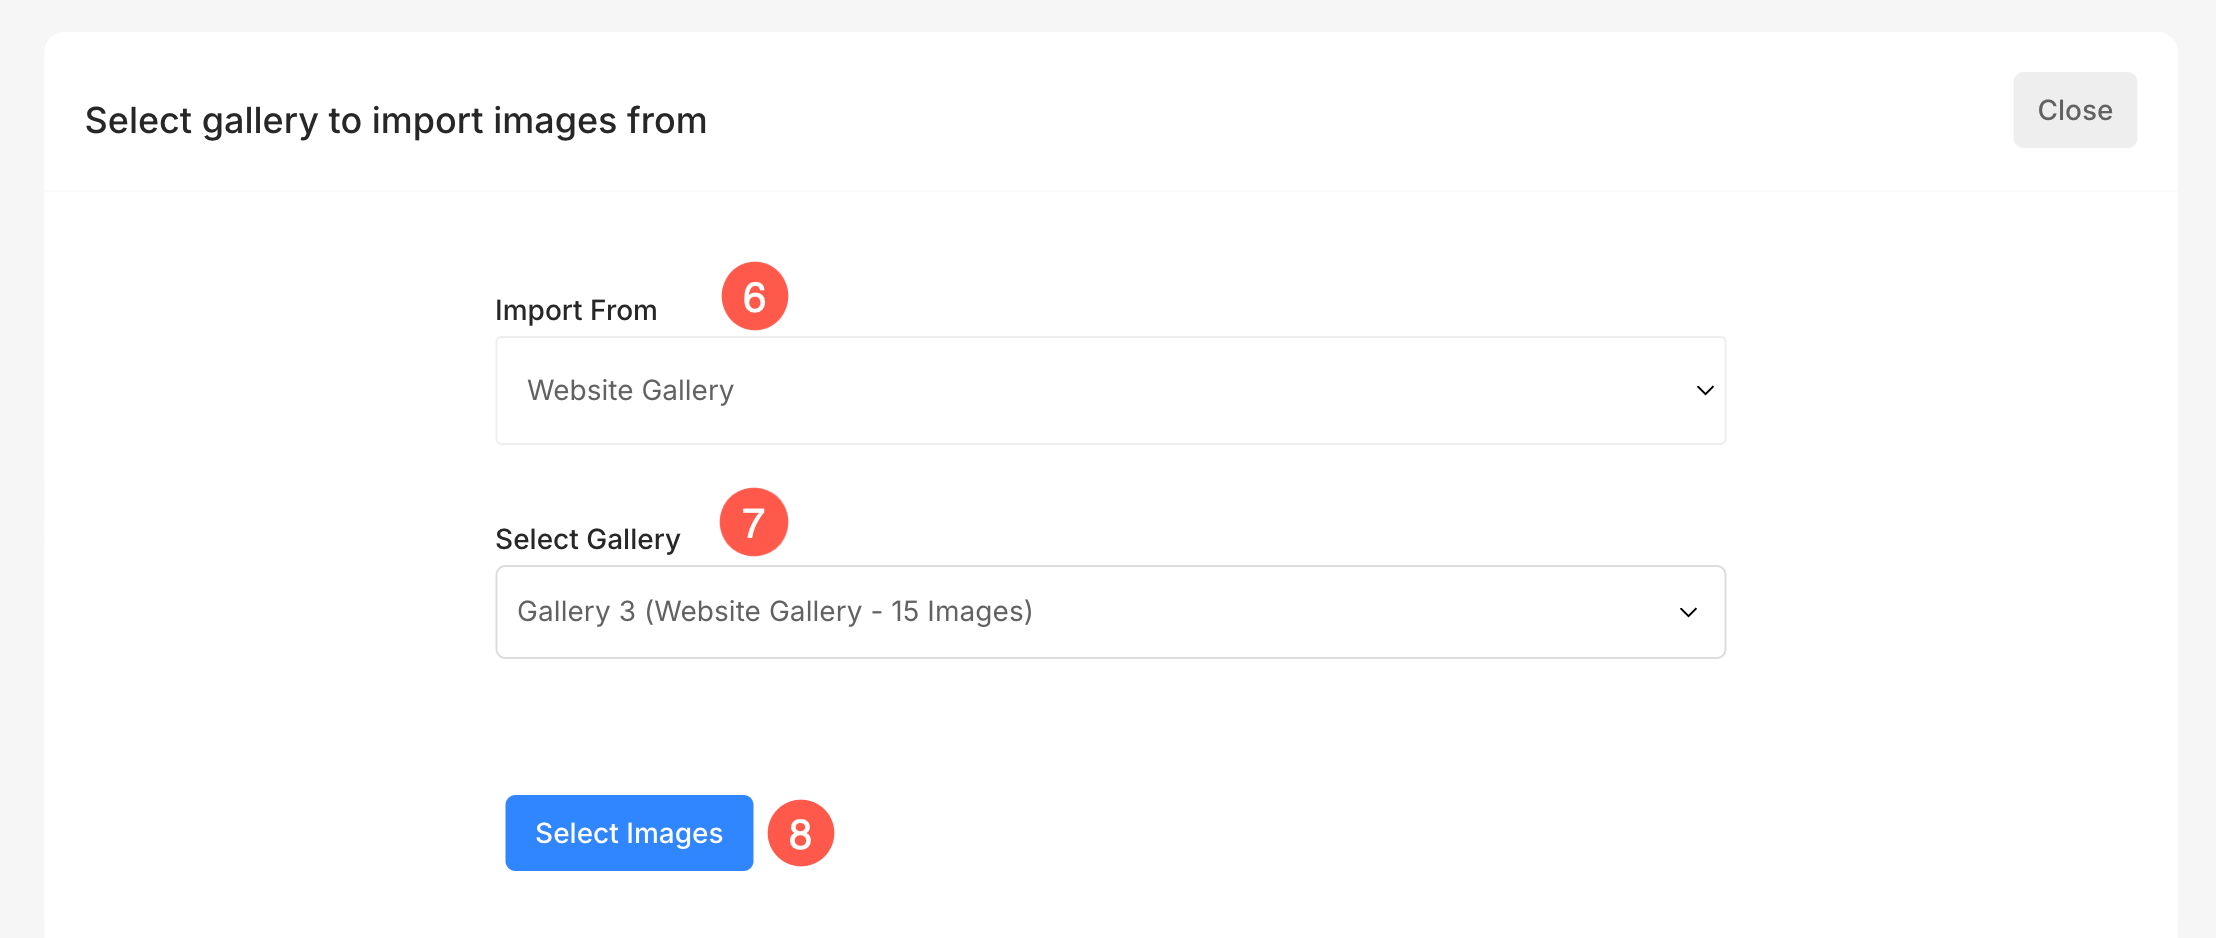Click the selected Website Gallery value text
The height and width of the screenshot is (938, 2216).
coord(630,390)
